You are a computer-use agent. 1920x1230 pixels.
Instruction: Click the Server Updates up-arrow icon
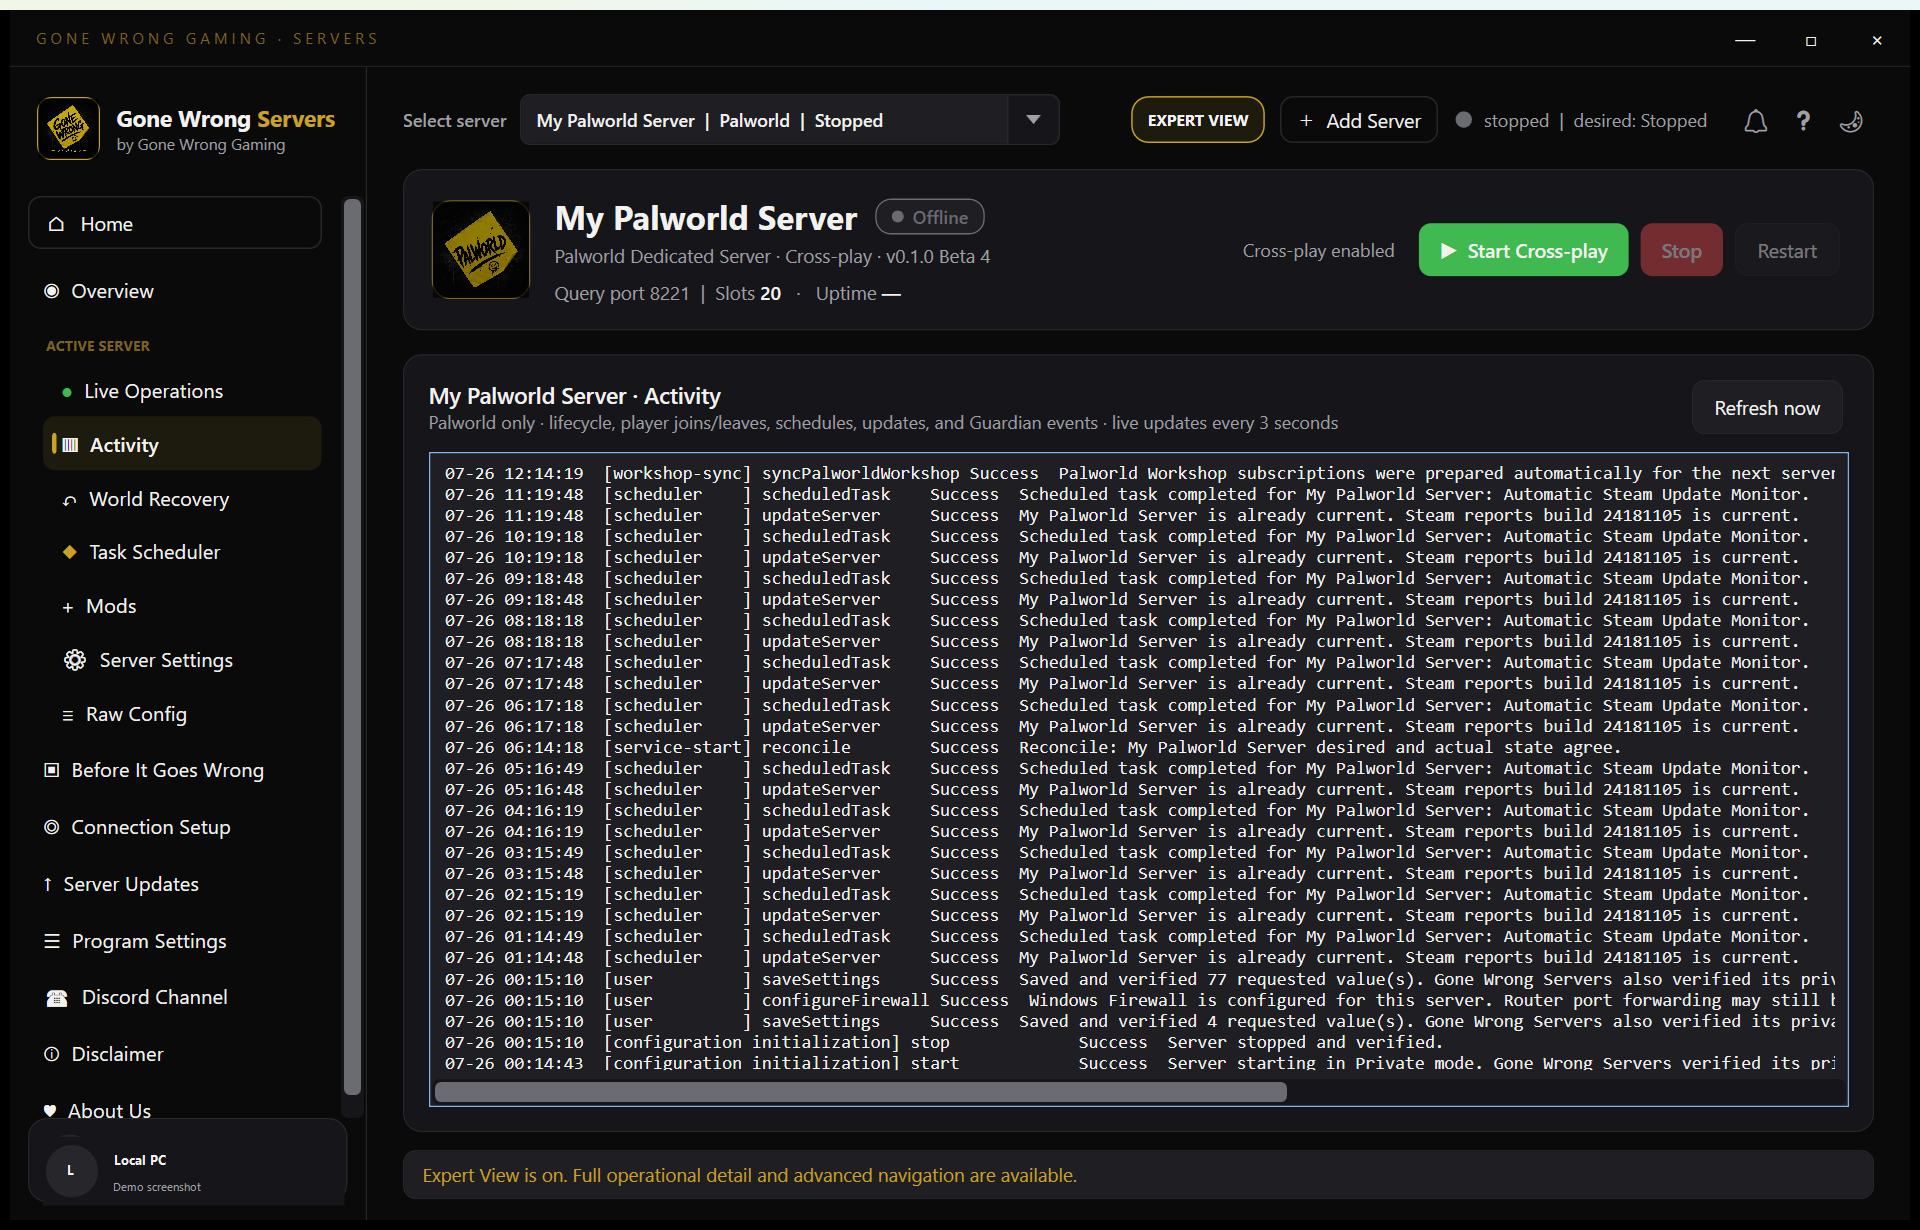pos(48,884)
